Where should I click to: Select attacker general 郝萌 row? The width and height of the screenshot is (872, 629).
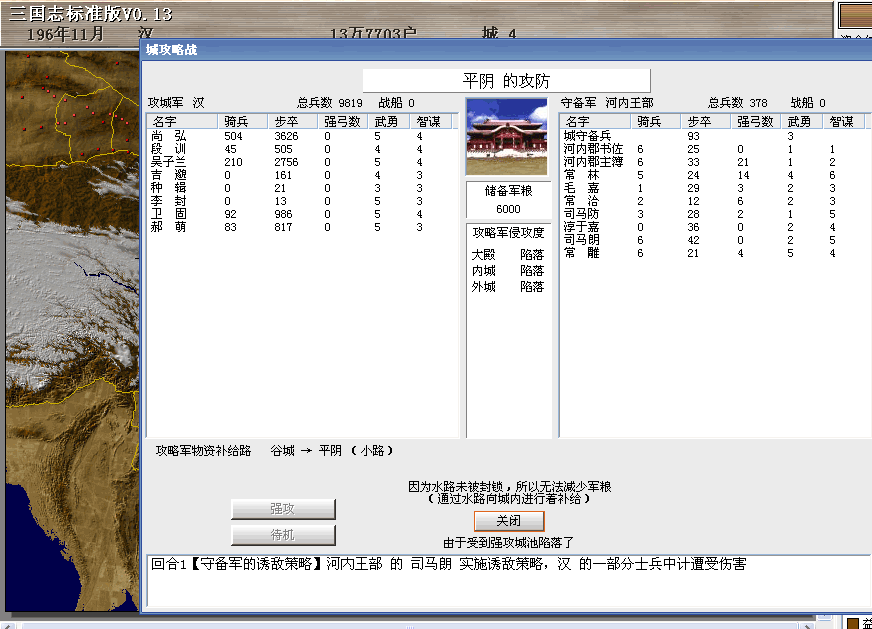tap(170, 227)
